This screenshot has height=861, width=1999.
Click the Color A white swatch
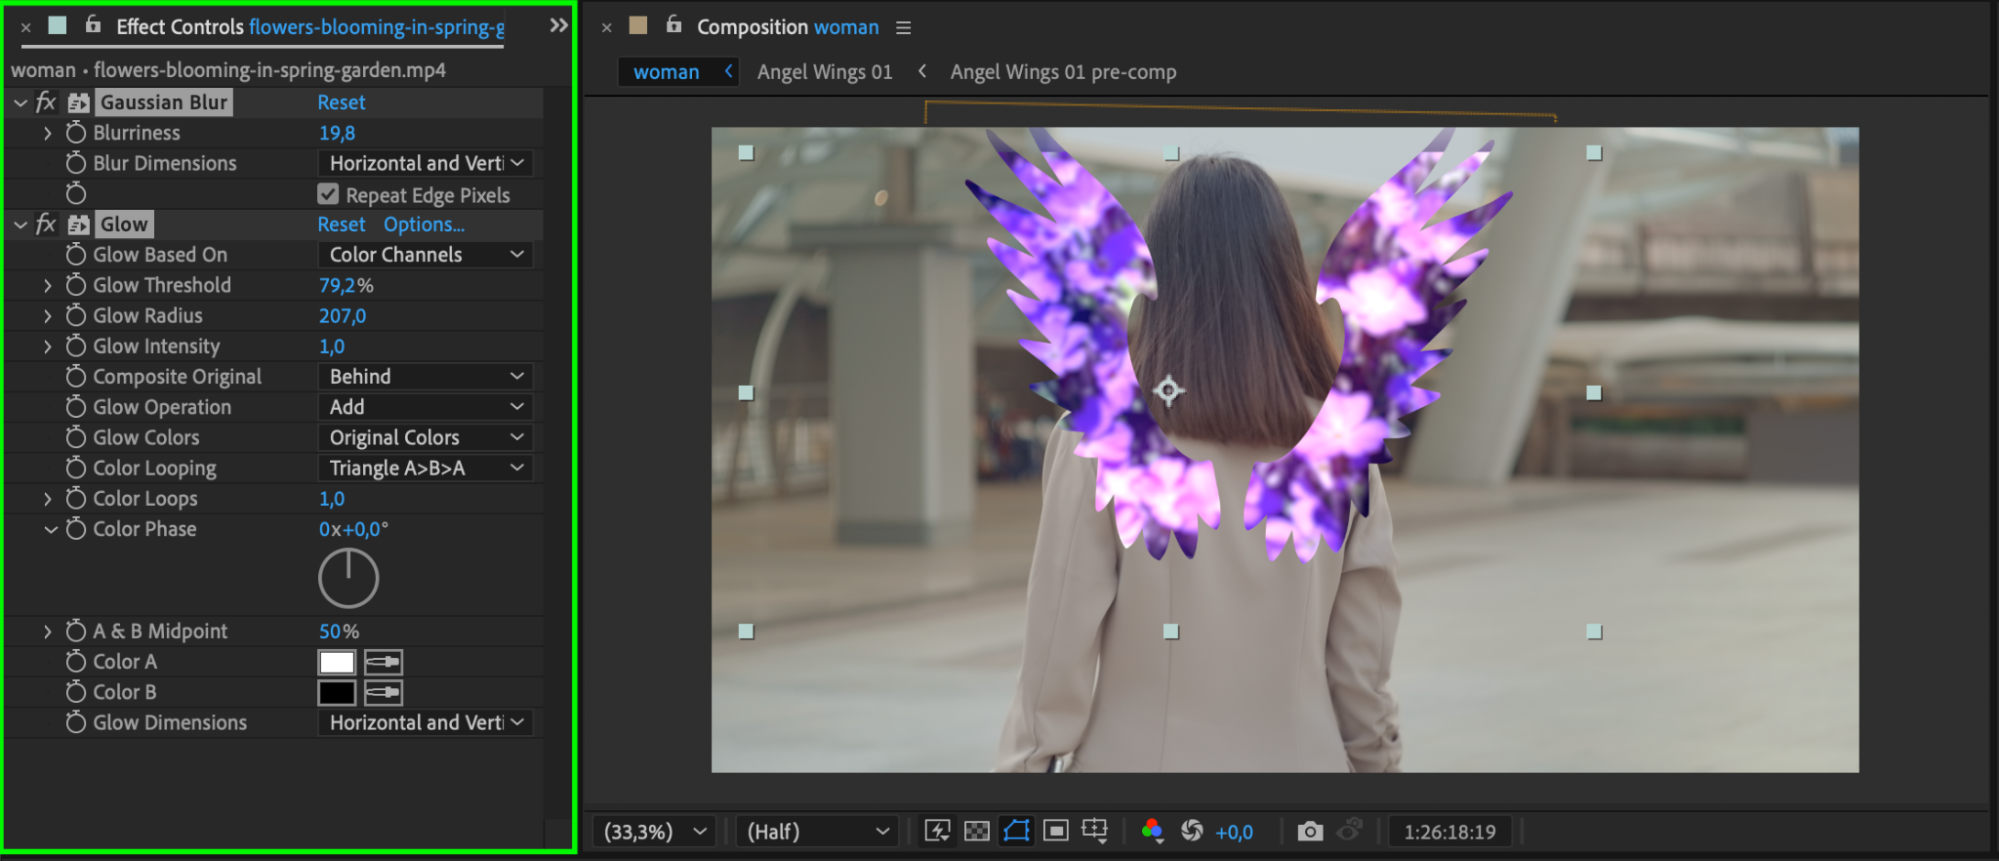pyautogui.click(x=337, y=662)
